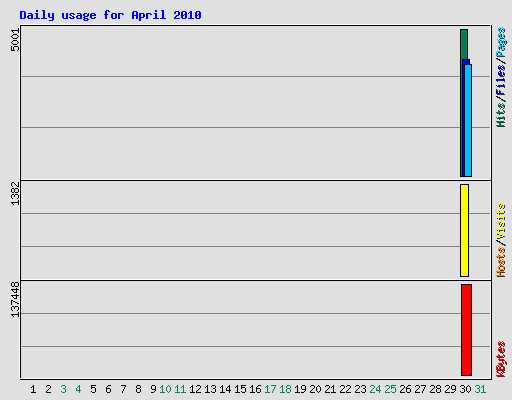Viewport: 512px width, 400px height.
Task: Click day 13 on the x-axis
Action: (210, 389)
